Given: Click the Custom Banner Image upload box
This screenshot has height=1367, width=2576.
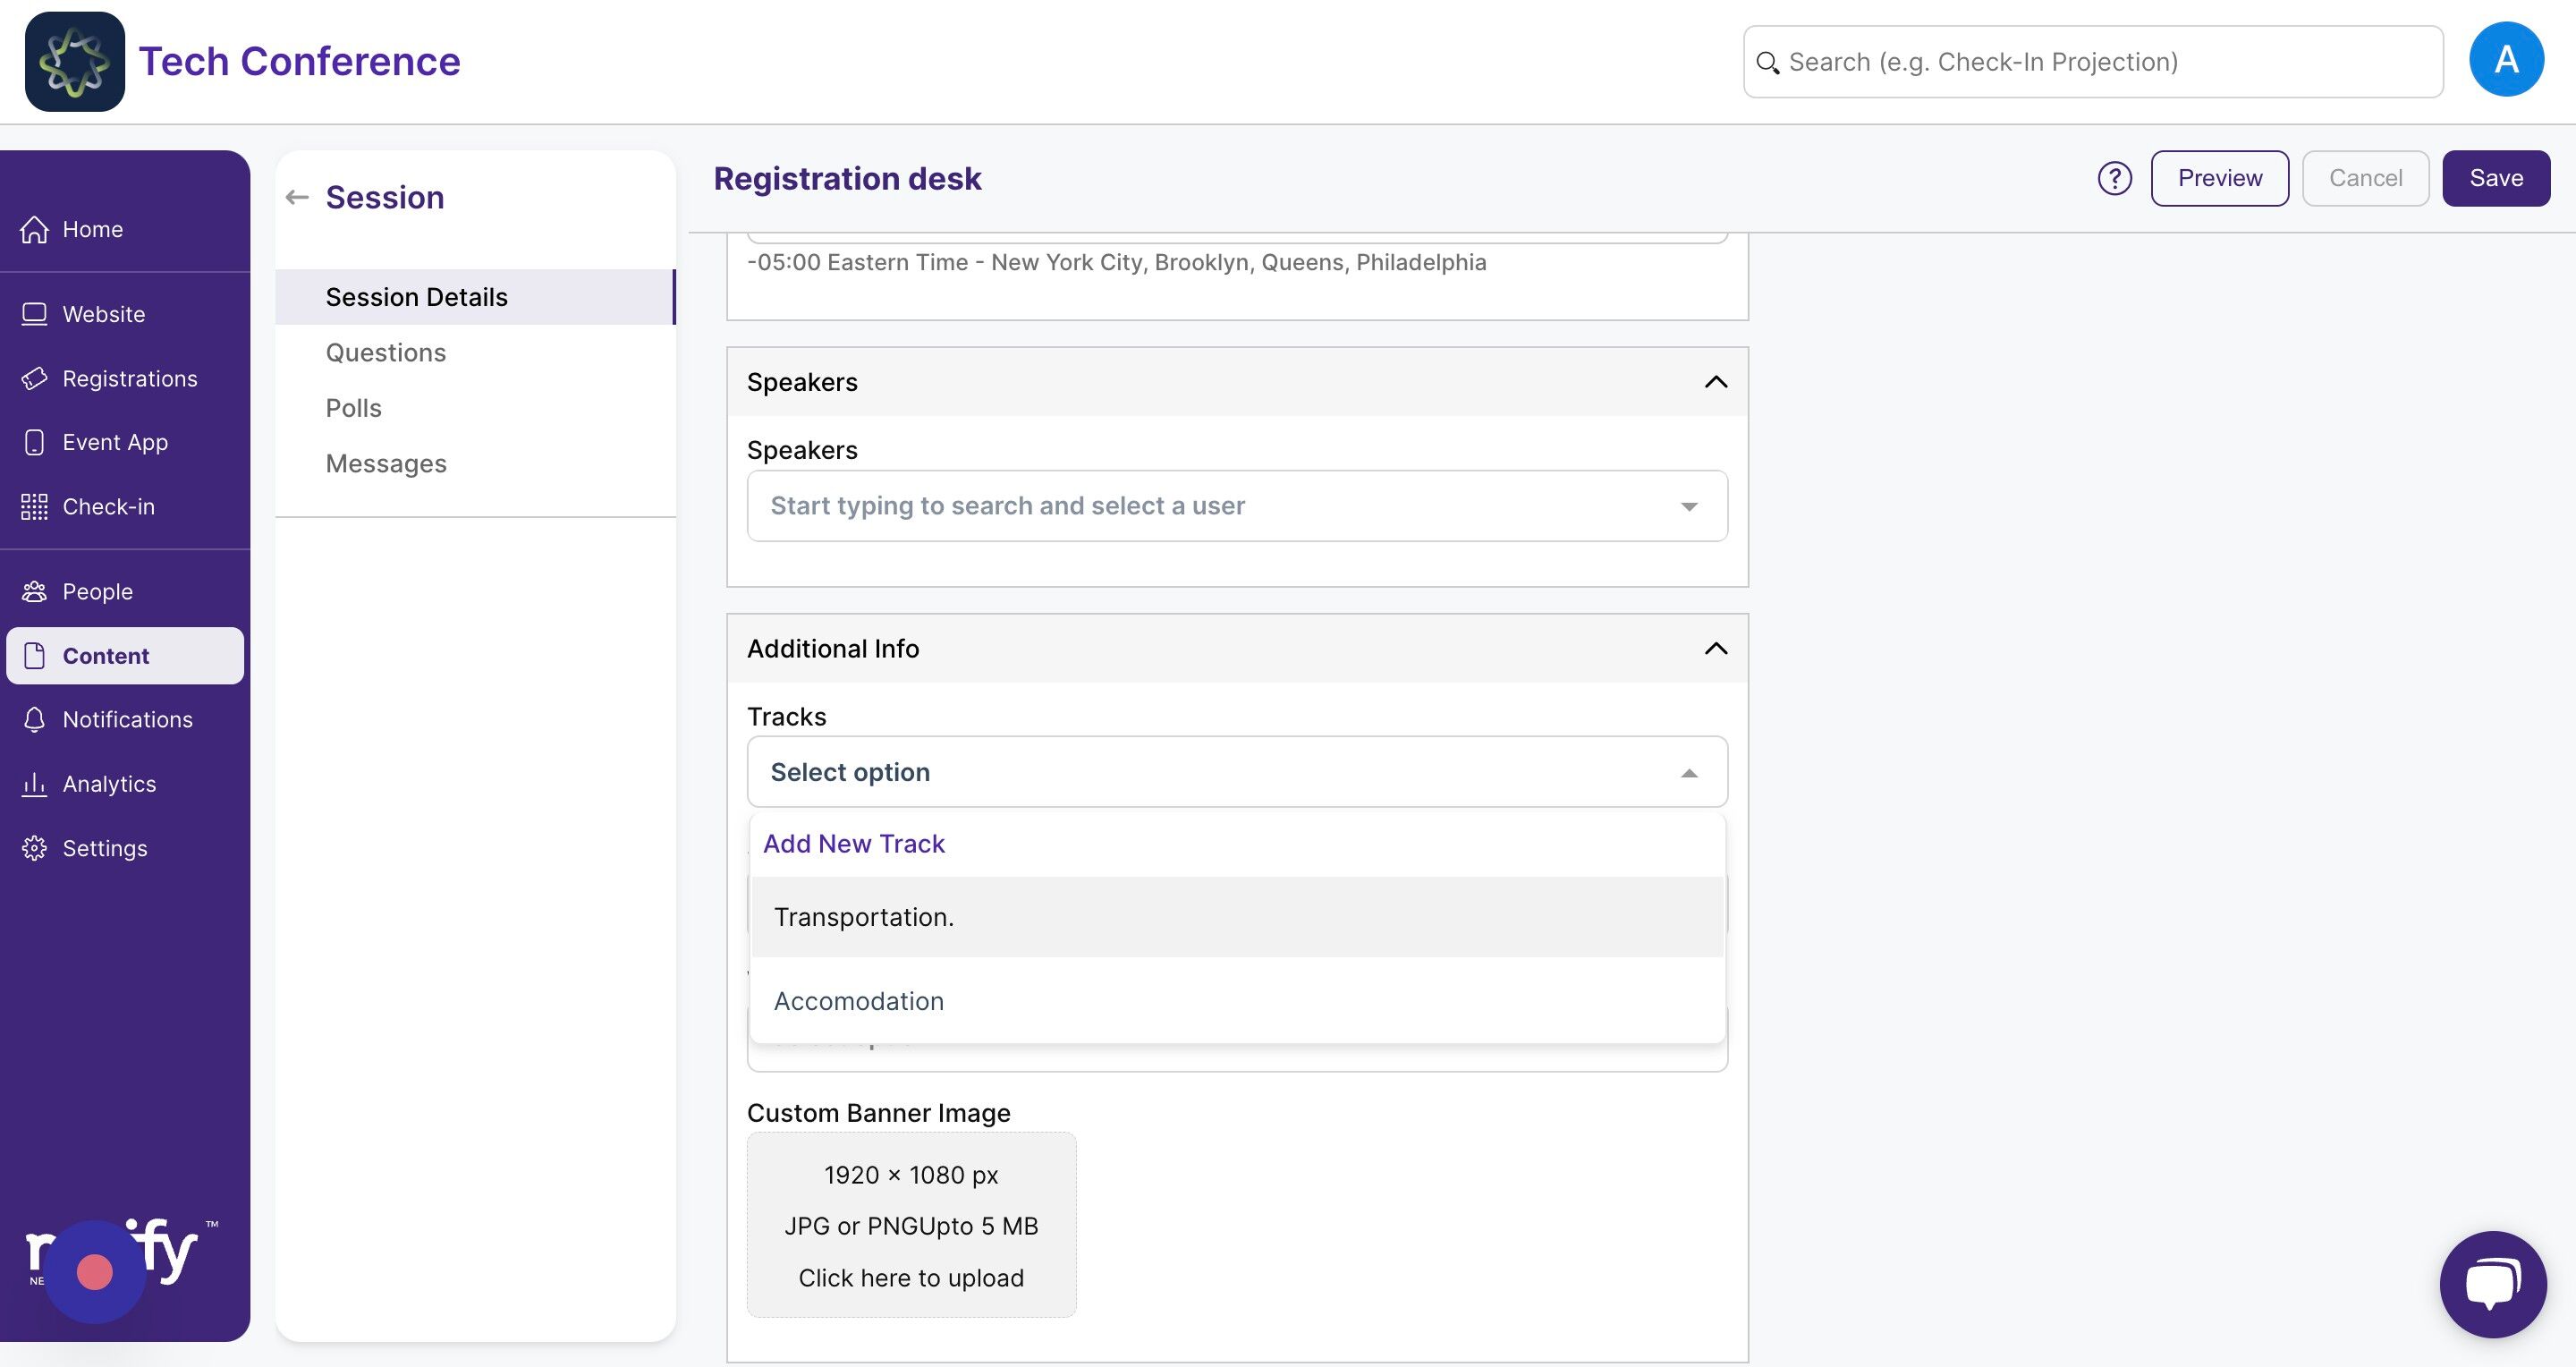Looking at the screenshot, I should pyautogui.click(x=911, y=1225).
